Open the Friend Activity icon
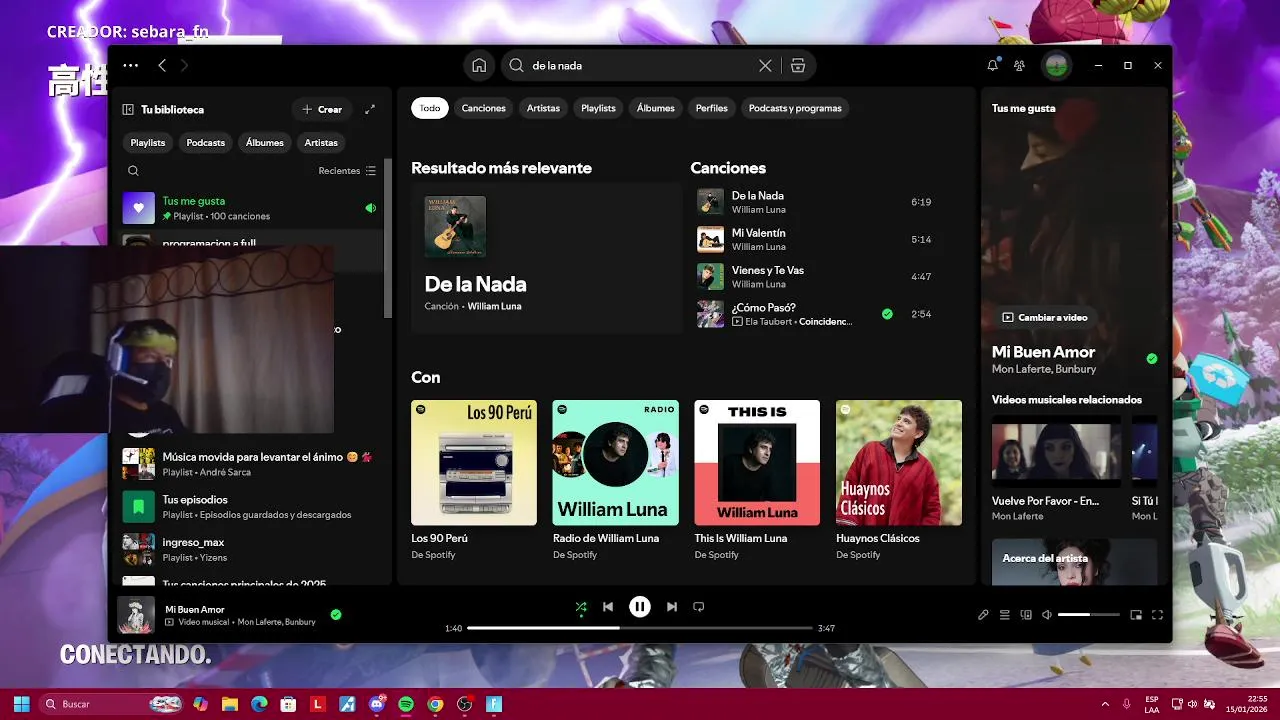 1019,65
